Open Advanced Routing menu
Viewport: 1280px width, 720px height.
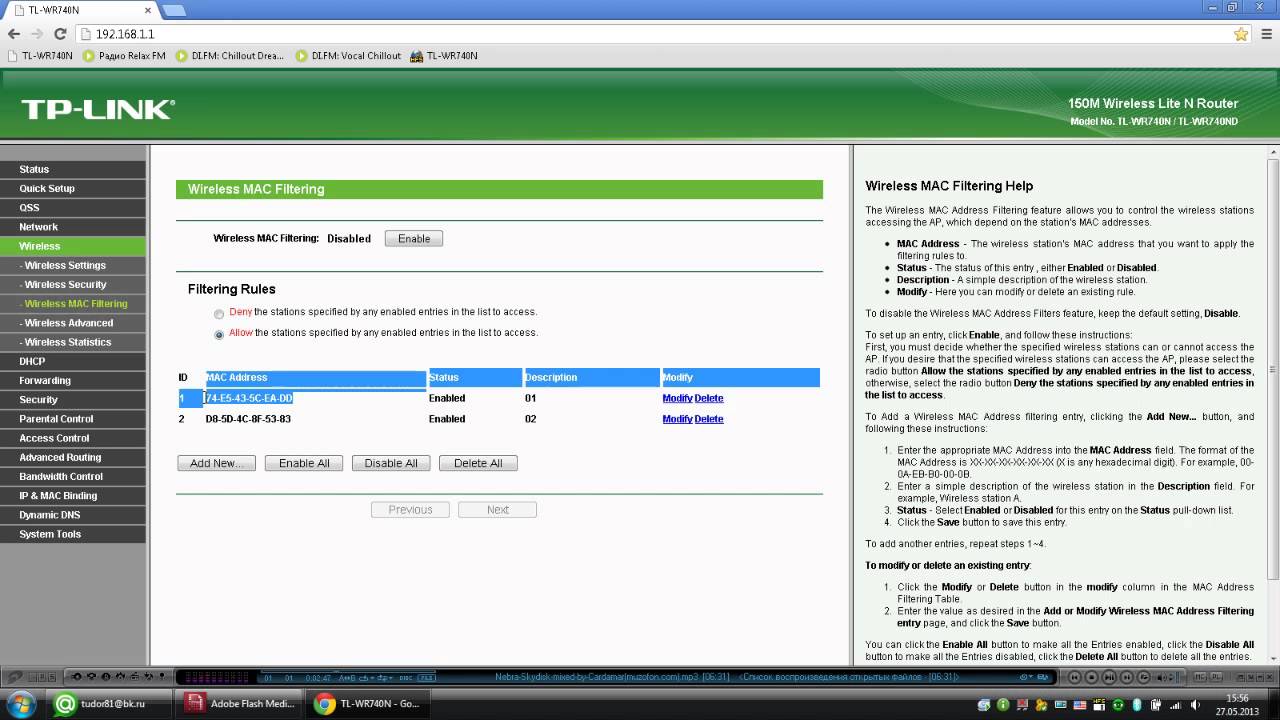(x=73, y=457)
